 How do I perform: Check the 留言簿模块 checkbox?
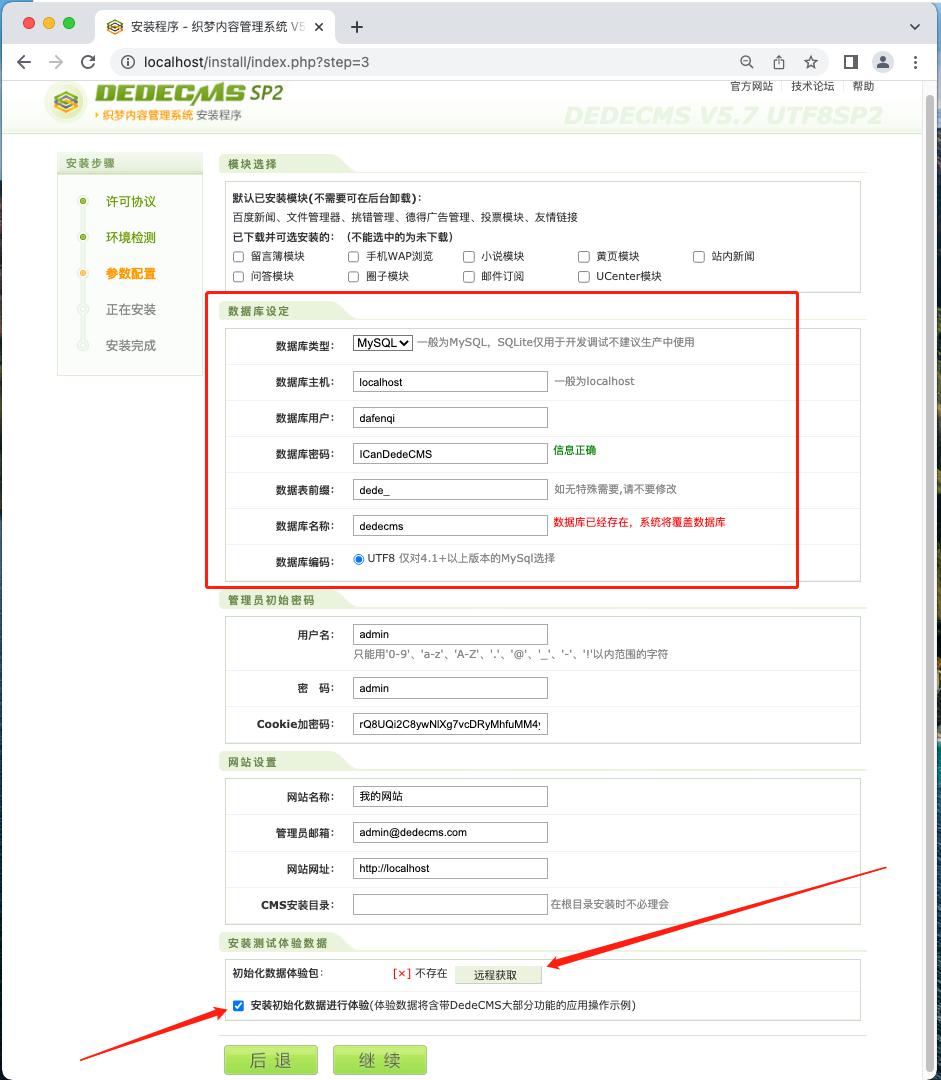[238, 256]
